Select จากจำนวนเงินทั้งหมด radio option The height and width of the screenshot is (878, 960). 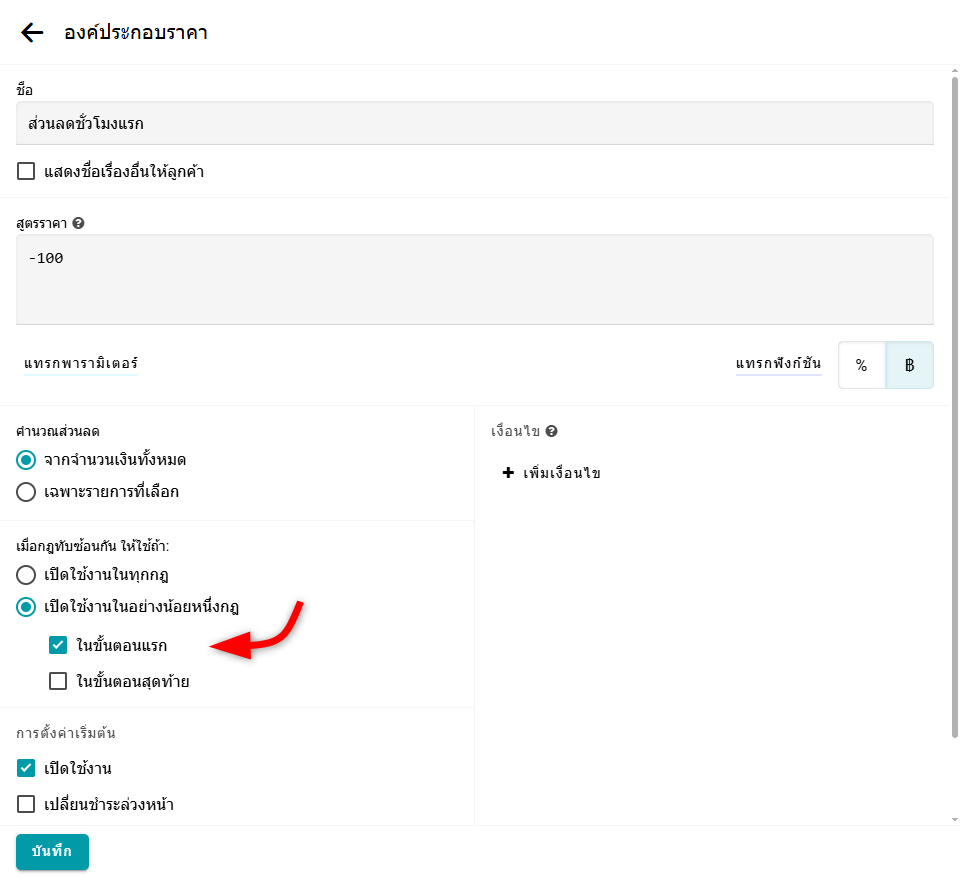tap(26, 460)
